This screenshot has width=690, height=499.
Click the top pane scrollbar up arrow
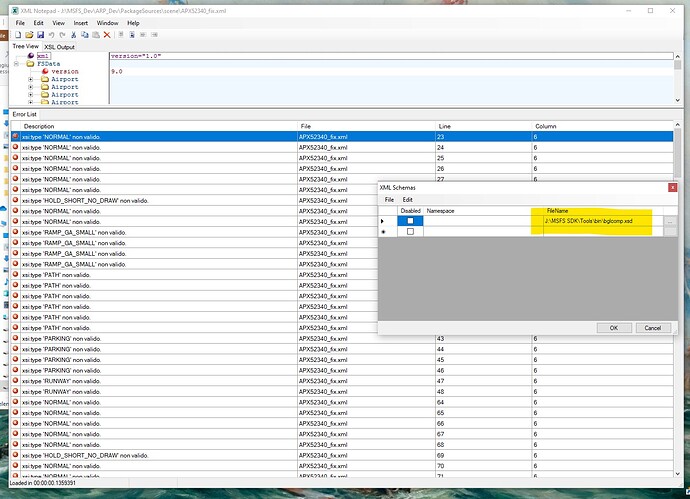[678, 56]
